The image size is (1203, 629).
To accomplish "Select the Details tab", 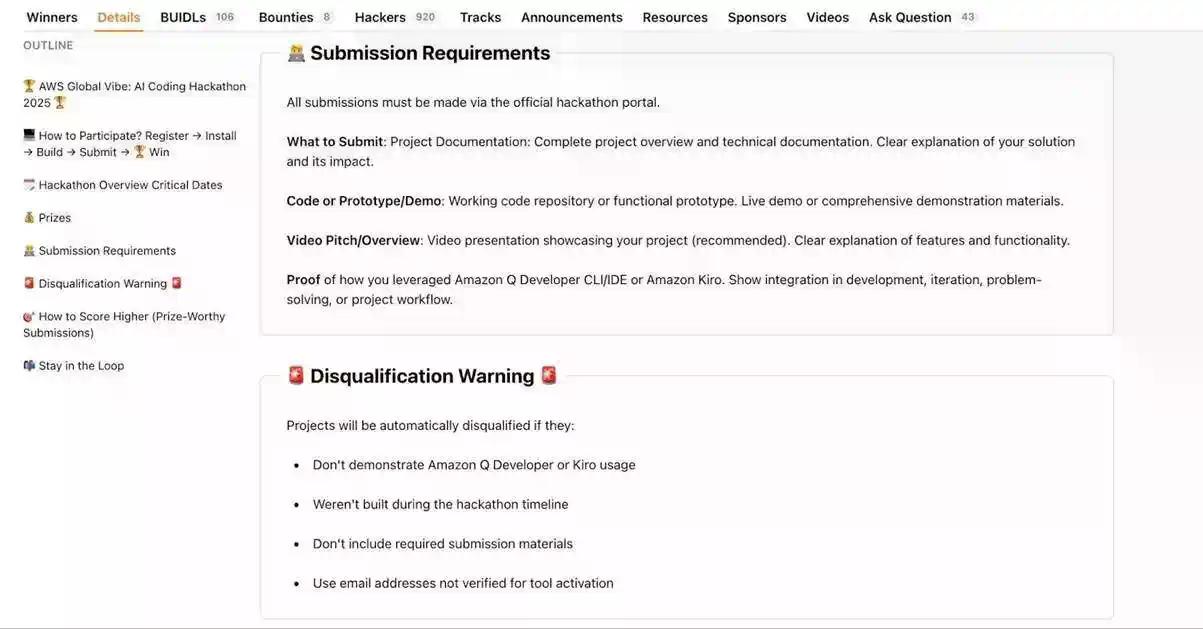I will pos(119,17).
